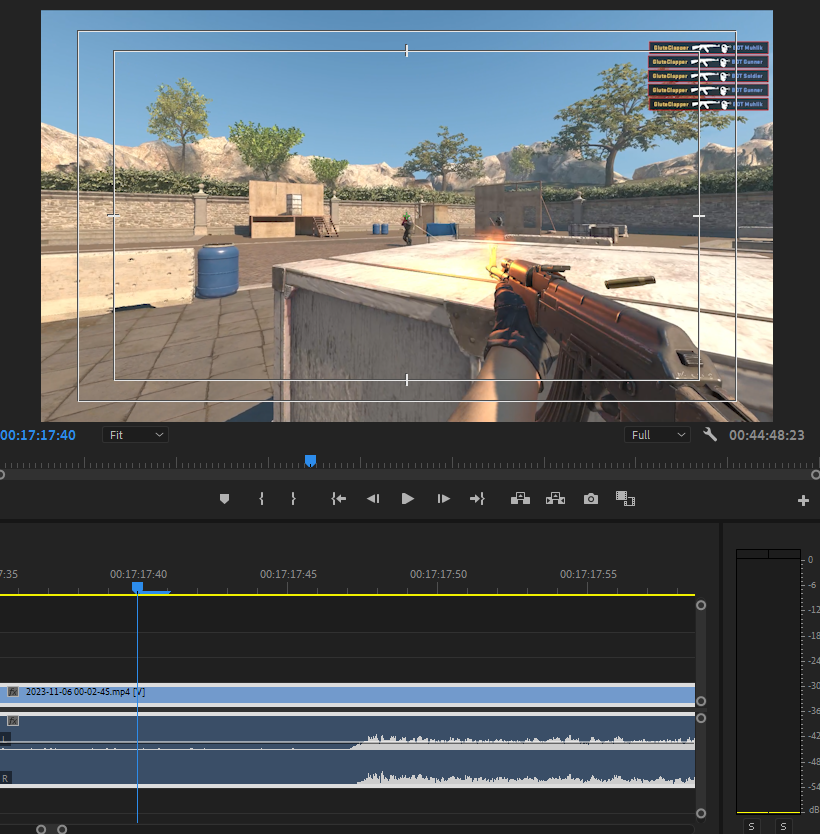Open the button editor plus icon
This screenshot has width=820, height=834.
[803, 501]
